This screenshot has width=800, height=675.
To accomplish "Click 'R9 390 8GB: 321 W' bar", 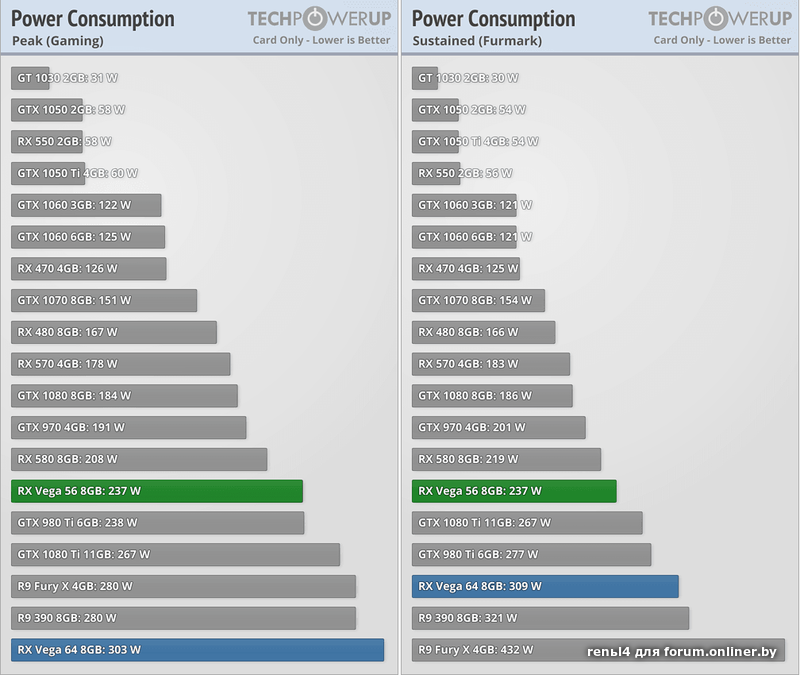I will pyautogui.click(x=551, y=618).
